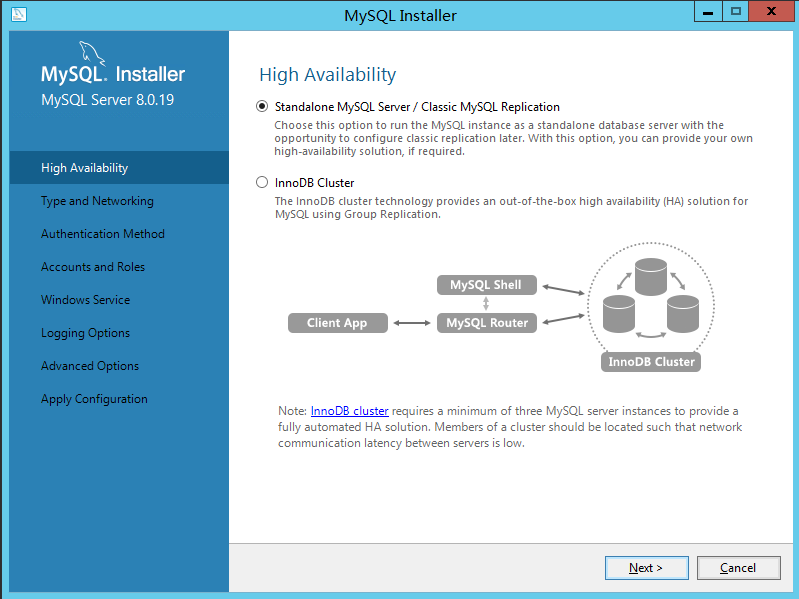Click the Cancel button
Screen dimensions: 799x599
pos(738,567)
